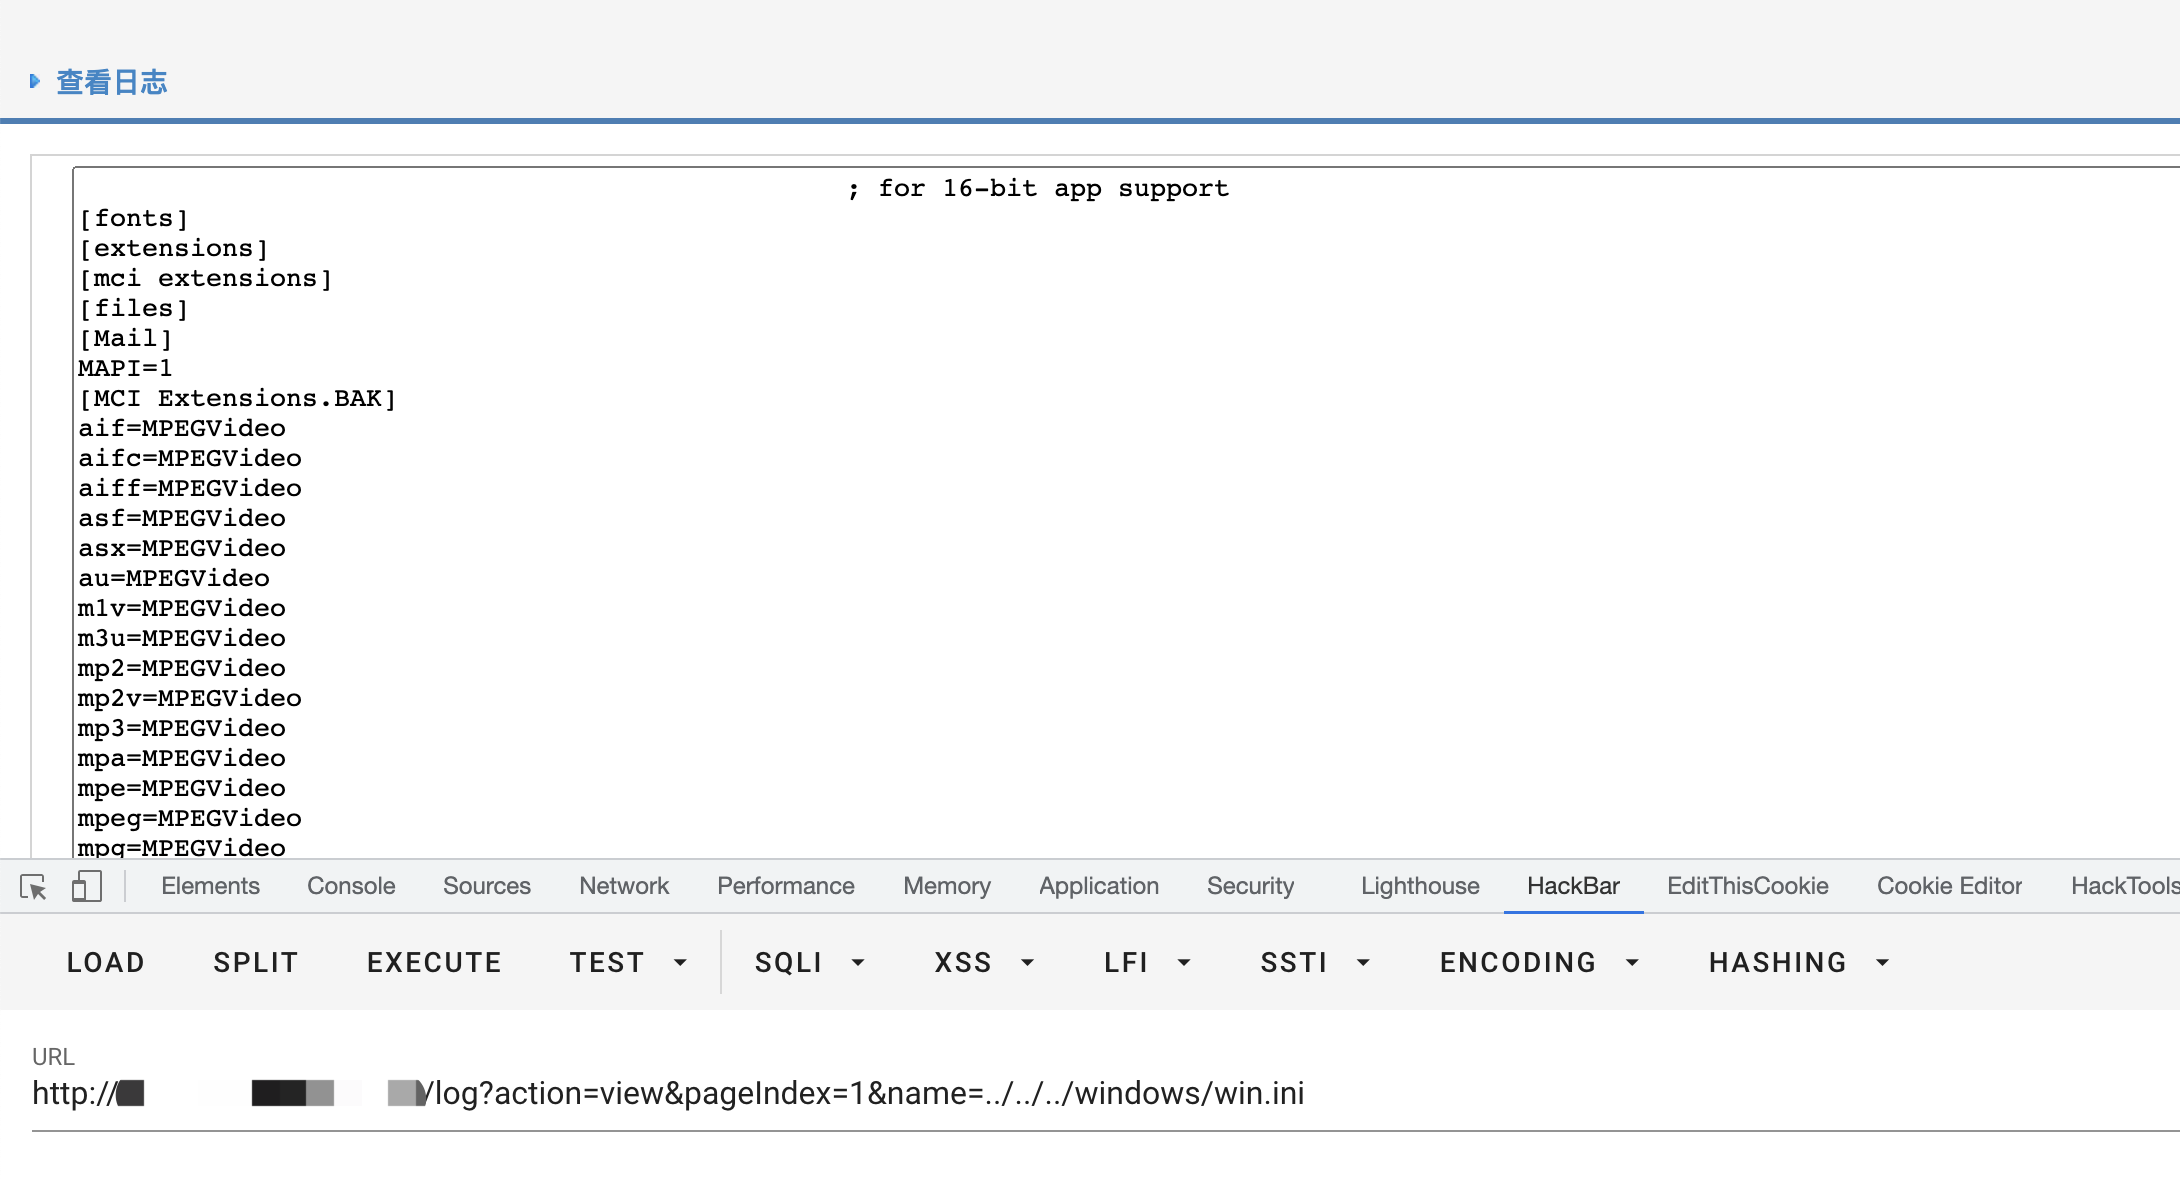Expand the SSTI dropdown
2180x1182 pixels.
pos(1314,962)
